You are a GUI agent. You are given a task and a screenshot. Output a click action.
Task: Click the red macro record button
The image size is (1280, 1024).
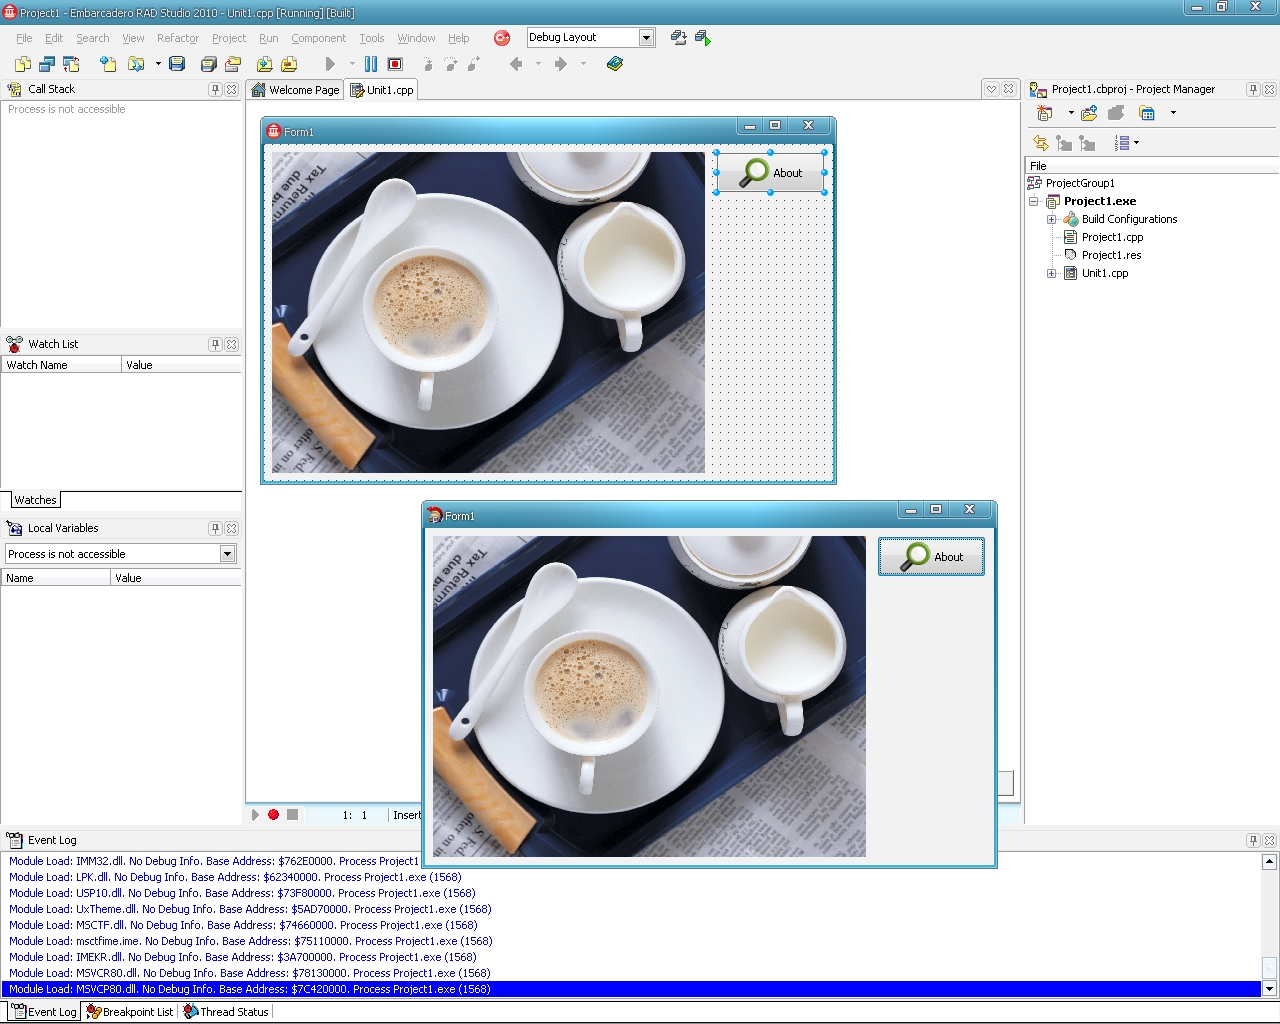(273, 815)
